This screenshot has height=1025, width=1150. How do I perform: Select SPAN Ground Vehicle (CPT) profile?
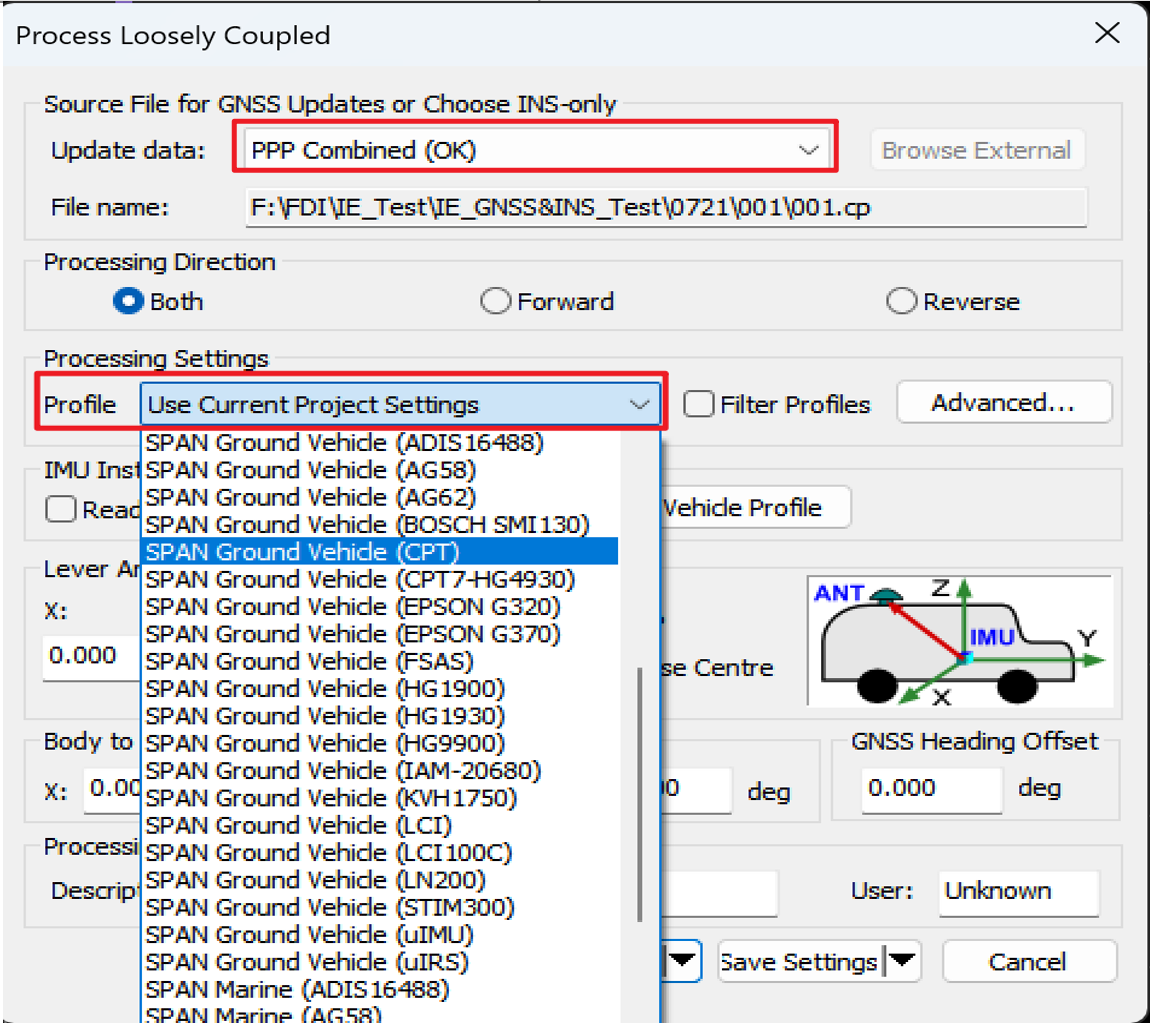tap(380, 552)
